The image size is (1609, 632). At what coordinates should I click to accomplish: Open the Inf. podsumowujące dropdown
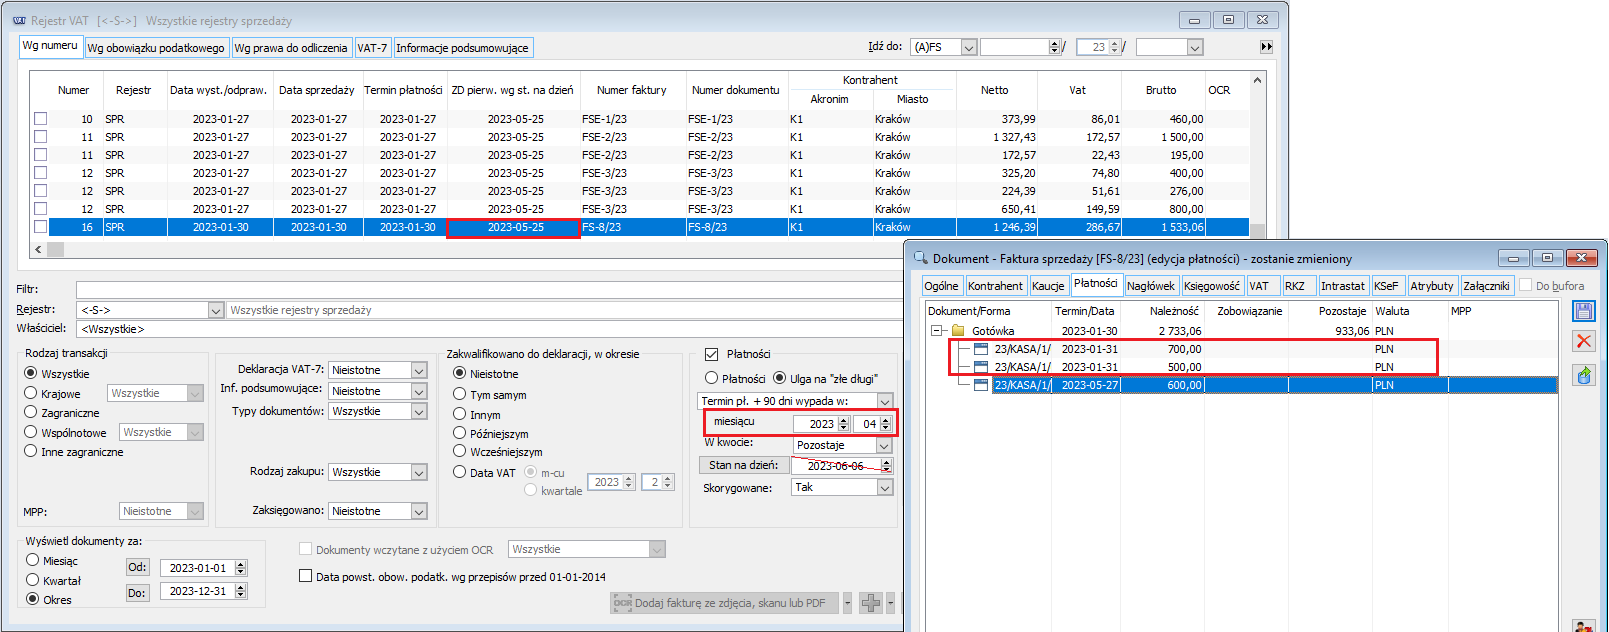point(419,391)
